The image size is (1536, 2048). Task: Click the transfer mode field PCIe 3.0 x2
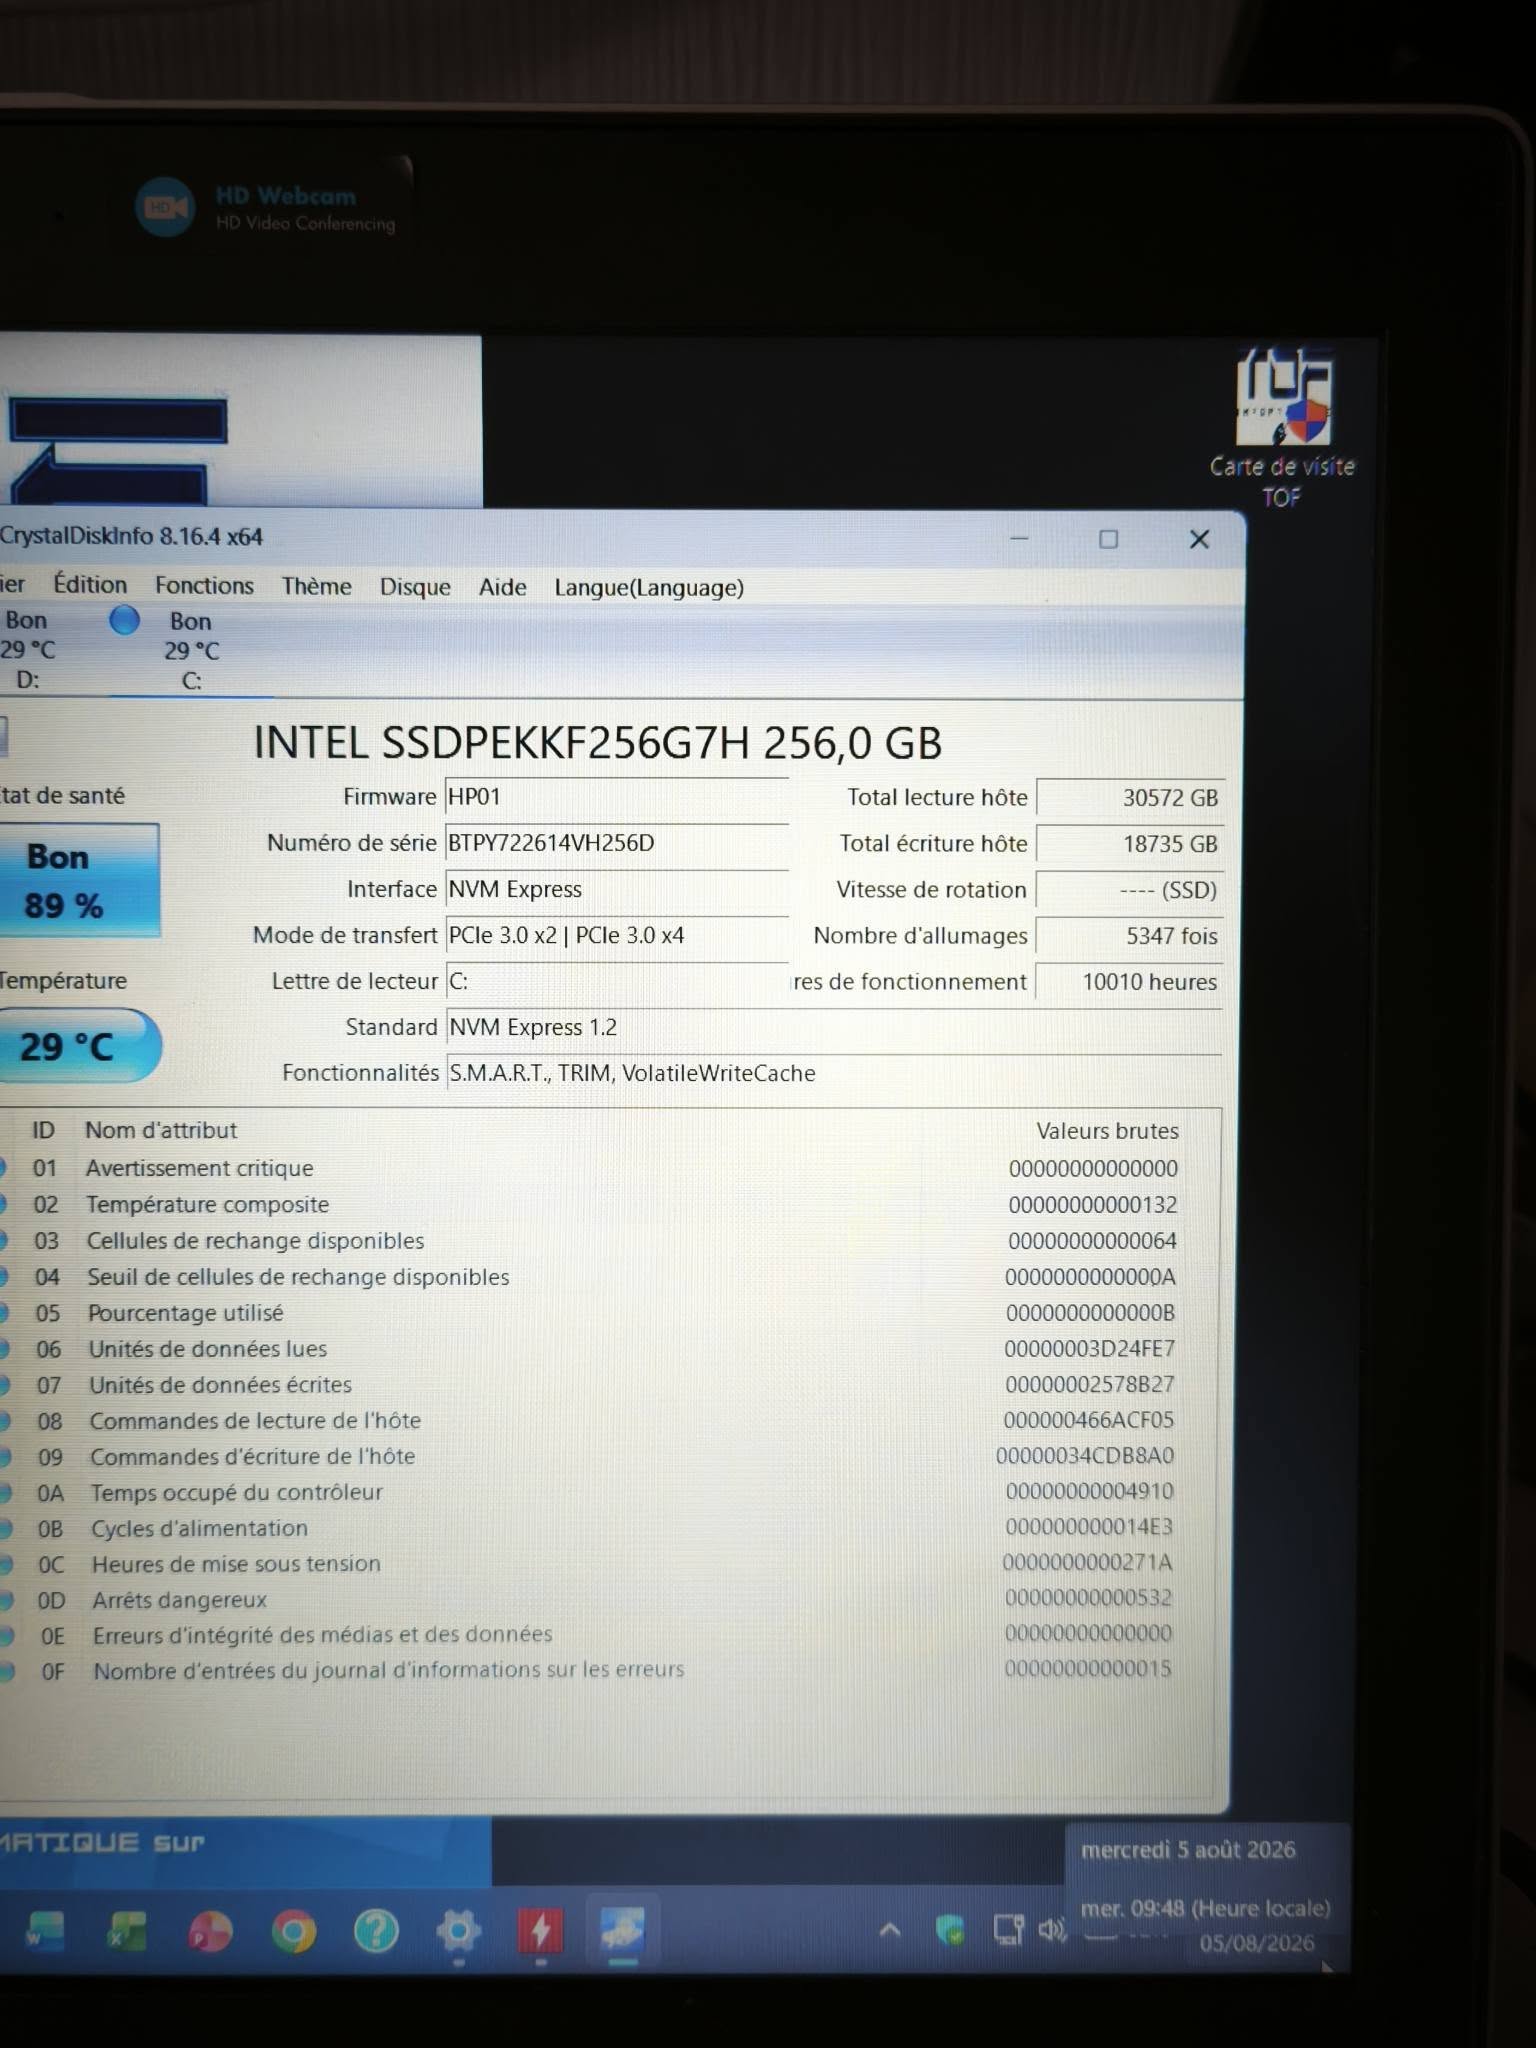616,935
